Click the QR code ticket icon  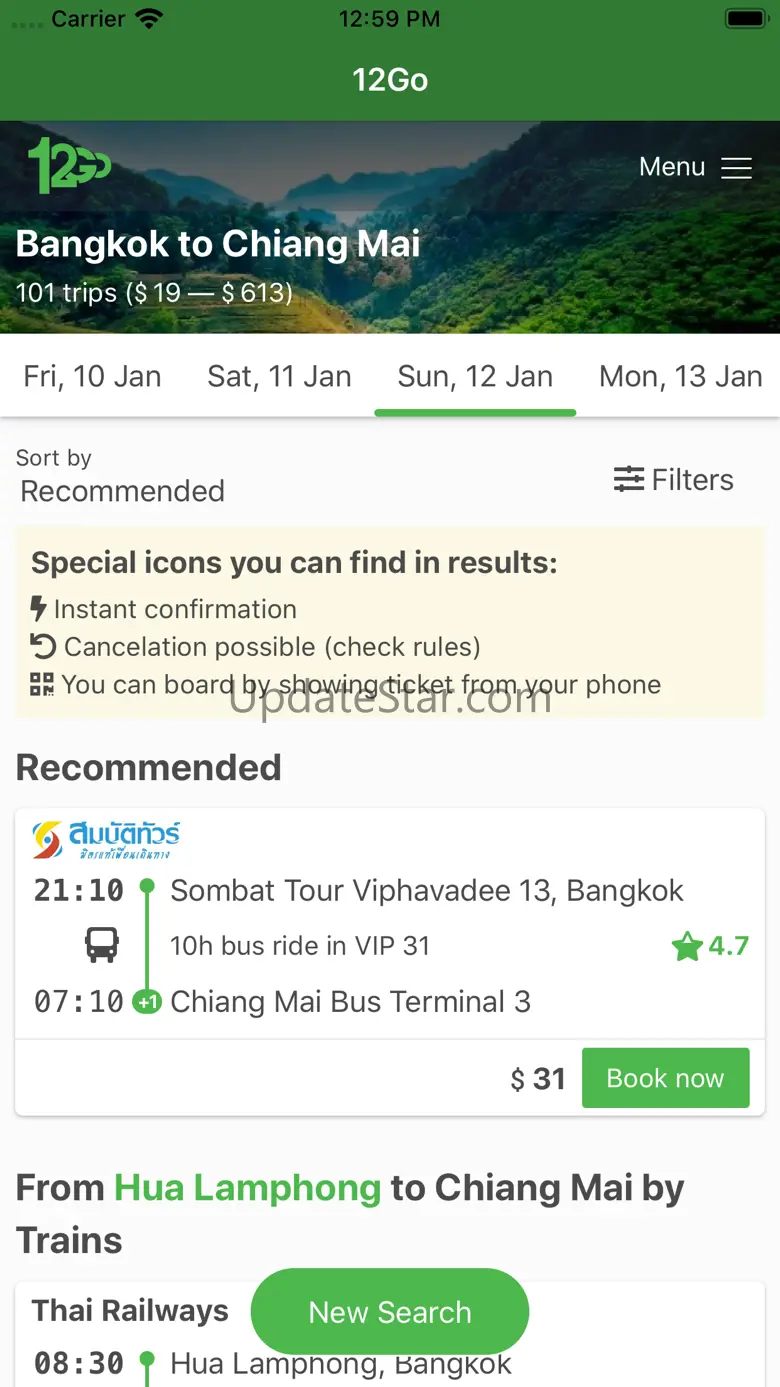pos(42,685)
